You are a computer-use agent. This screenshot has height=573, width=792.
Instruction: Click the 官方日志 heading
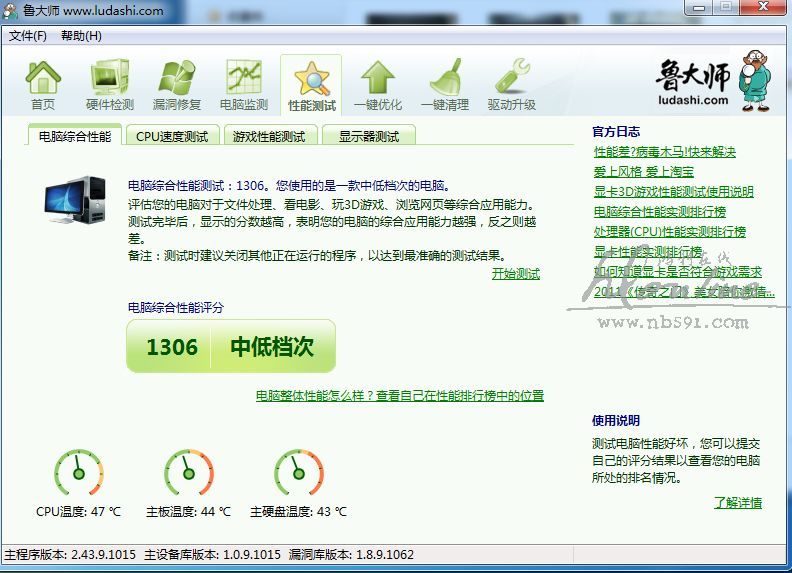[x=616, y=132]
